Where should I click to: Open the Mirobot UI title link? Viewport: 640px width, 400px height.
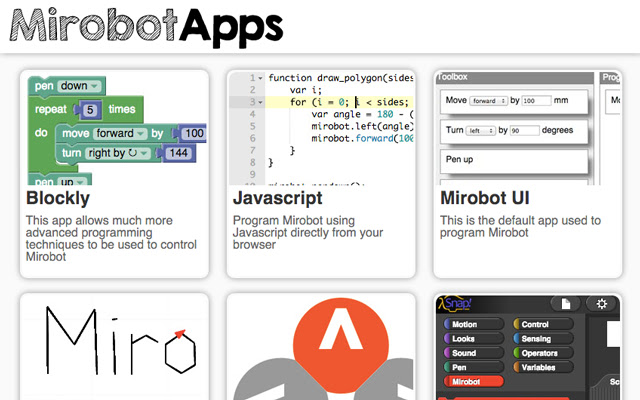484,198
